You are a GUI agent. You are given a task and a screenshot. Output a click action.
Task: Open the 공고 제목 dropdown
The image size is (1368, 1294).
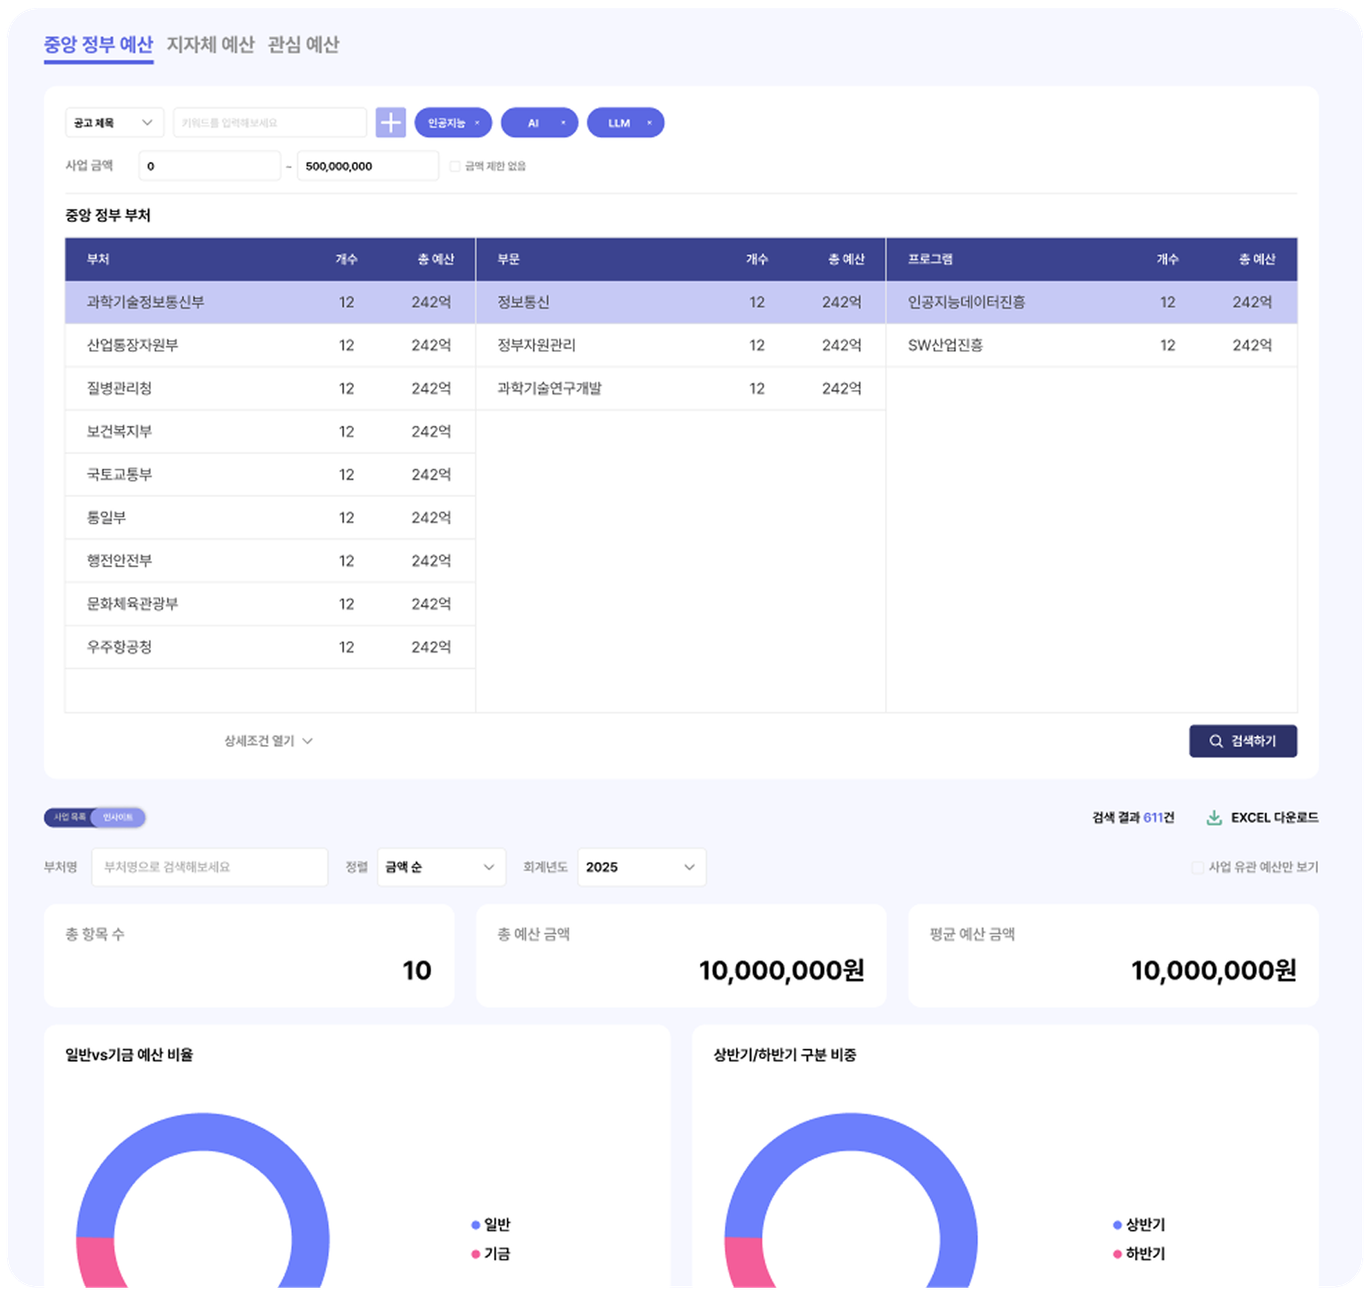pyautogui.click(x=114, y=123)
